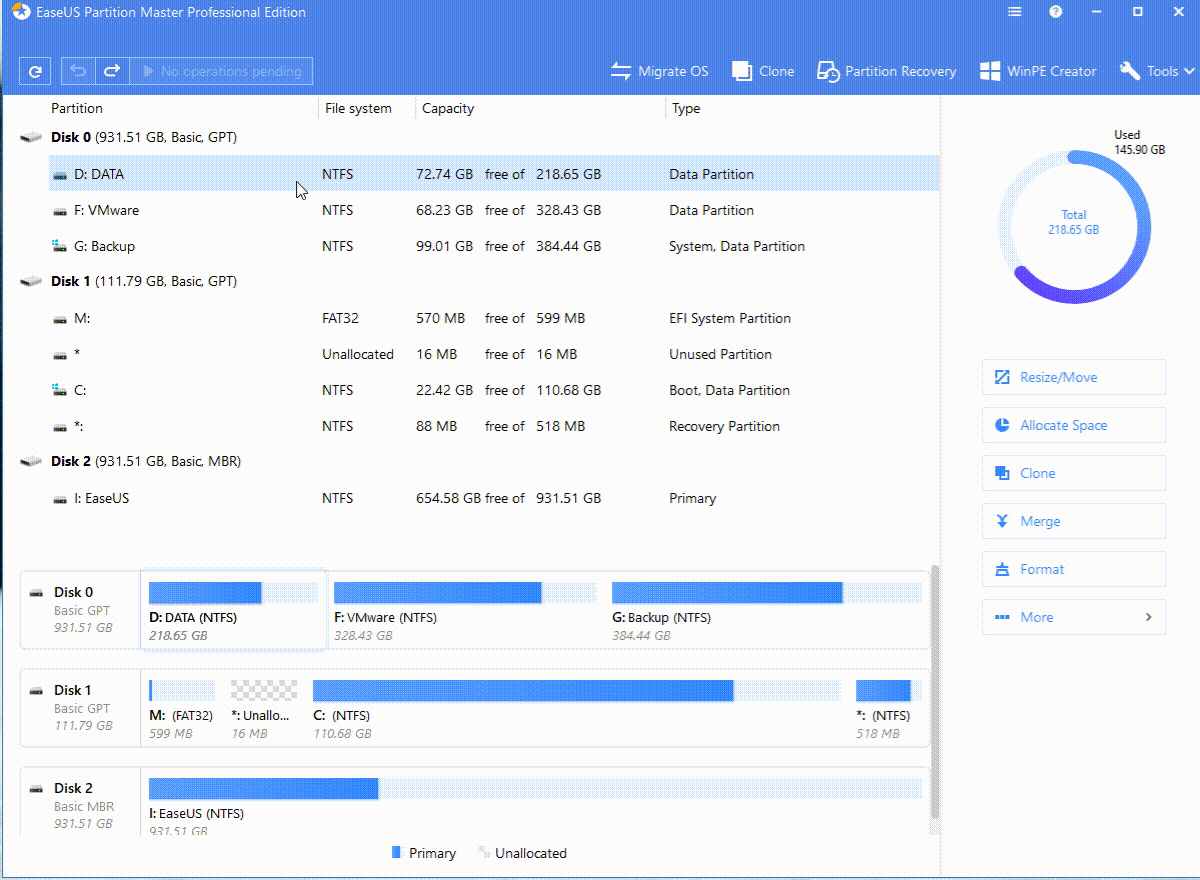Viewport: 1200px width, 880px height.
Task: Select the C: partition row in list
Action: [400, 390]
